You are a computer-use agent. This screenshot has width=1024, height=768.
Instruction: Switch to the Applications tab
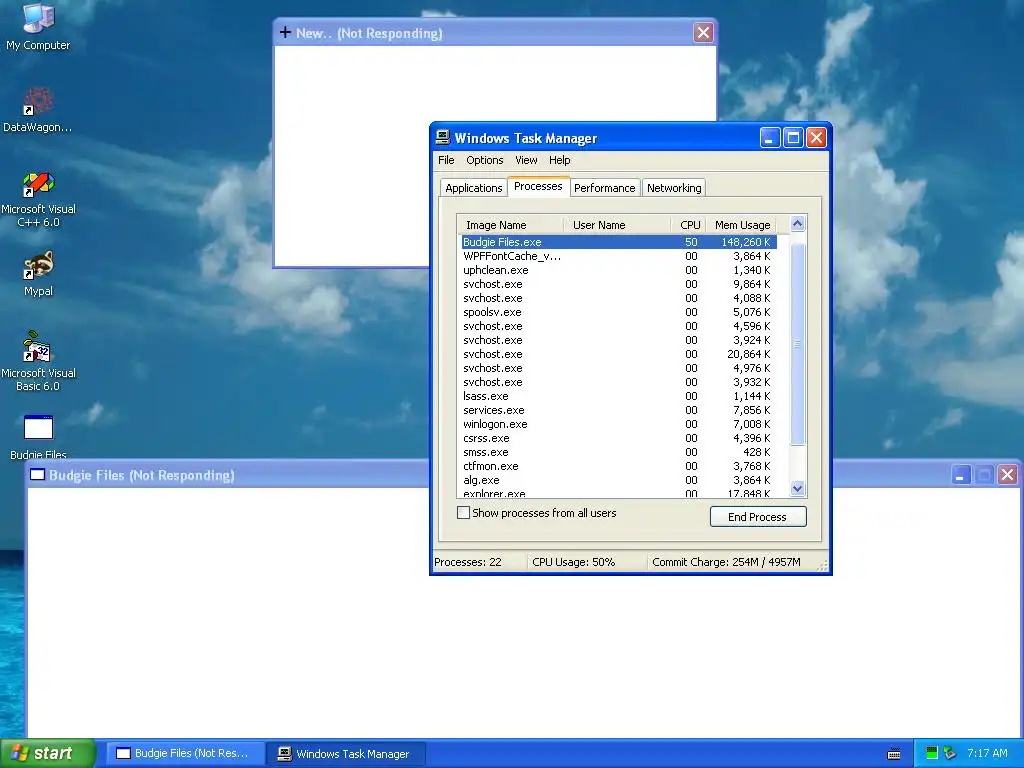pos(473,188)
